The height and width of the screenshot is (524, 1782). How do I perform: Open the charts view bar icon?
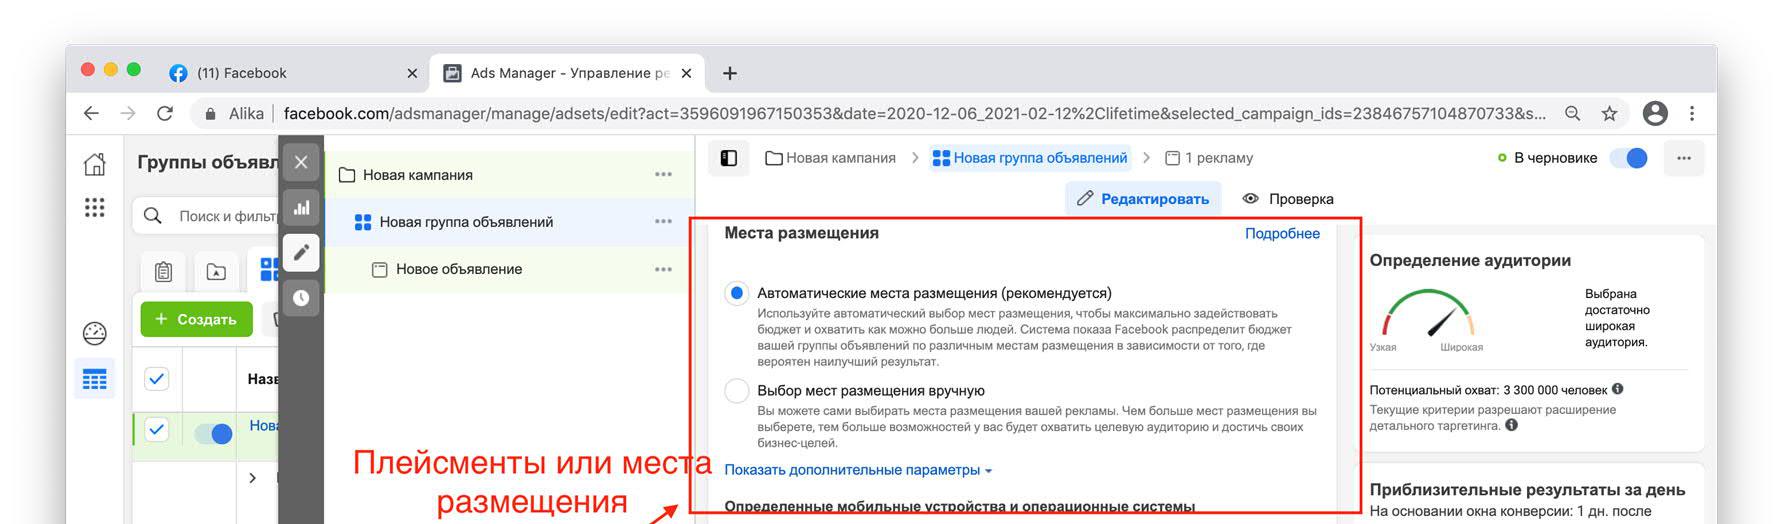point(301,208)
